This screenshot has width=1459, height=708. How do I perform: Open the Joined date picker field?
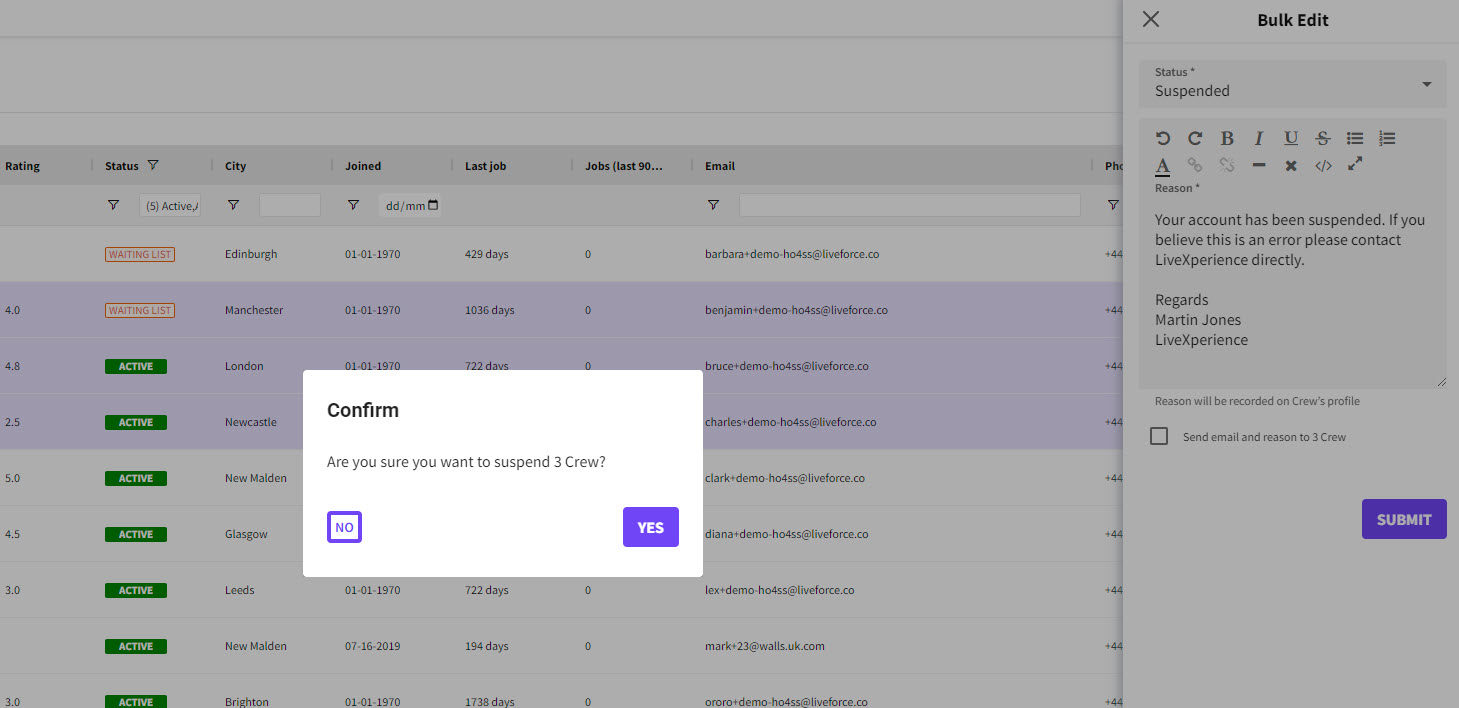(x=411, y=206)
